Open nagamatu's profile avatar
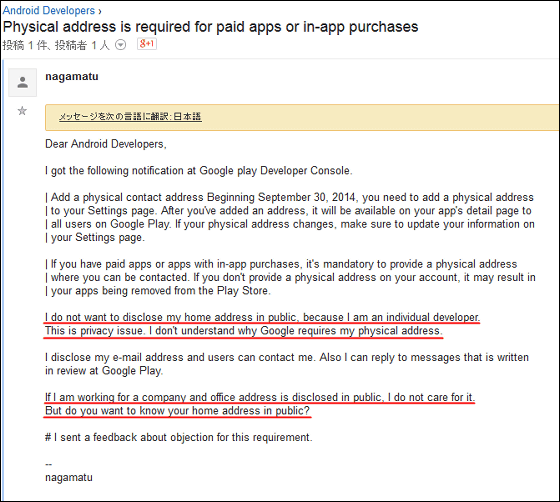This screenshot has width=560, height=502. 22,82
